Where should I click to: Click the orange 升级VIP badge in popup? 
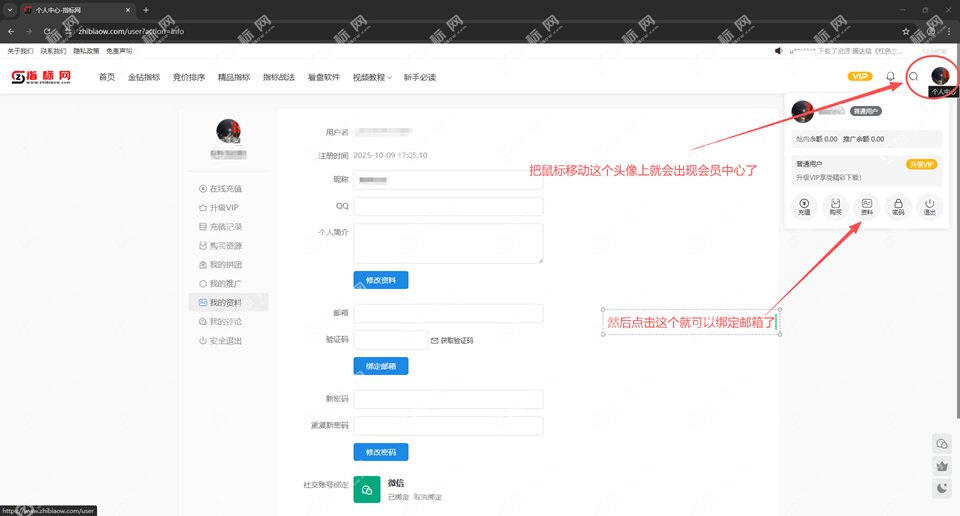coord(921,164)
